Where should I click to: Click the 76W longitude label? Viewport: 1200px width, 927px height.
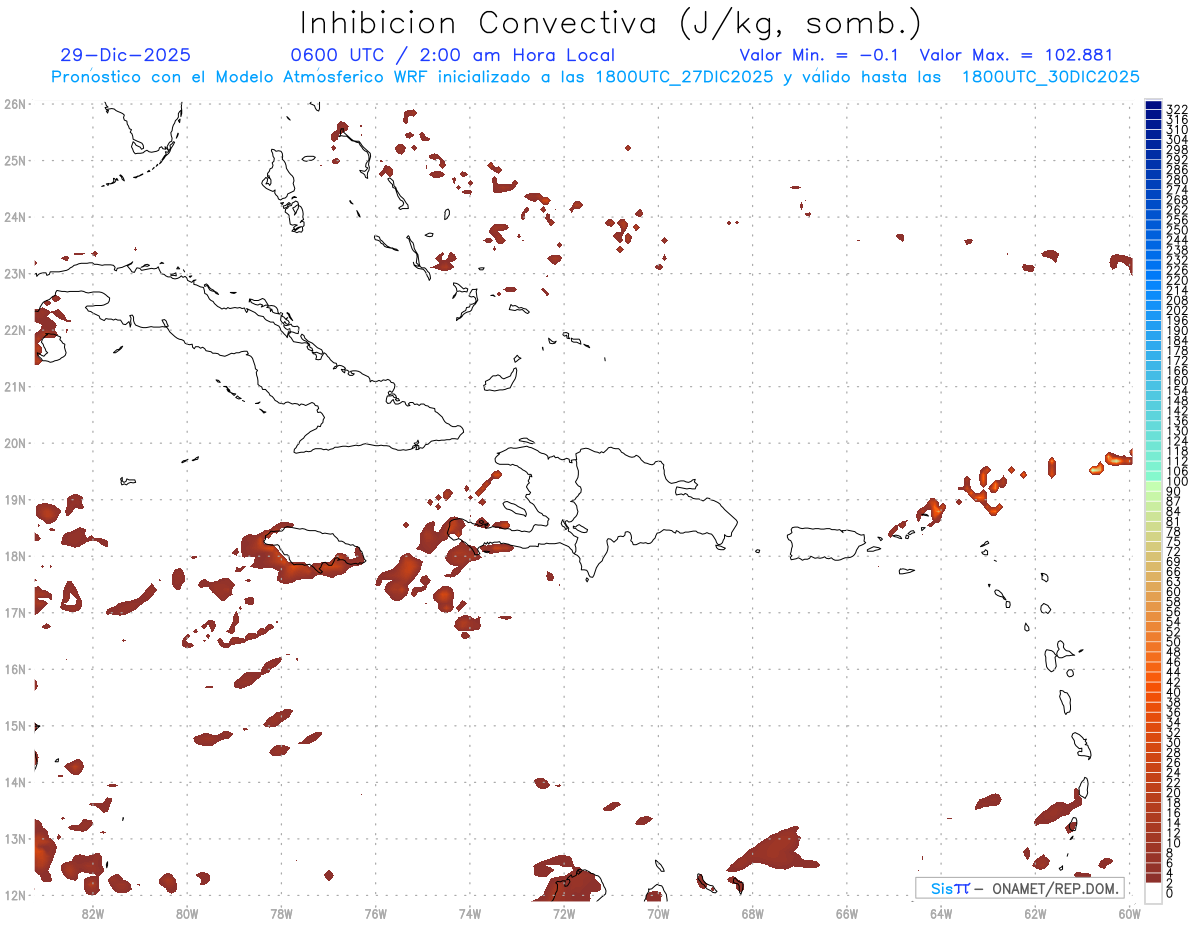(x=375, y=912)
